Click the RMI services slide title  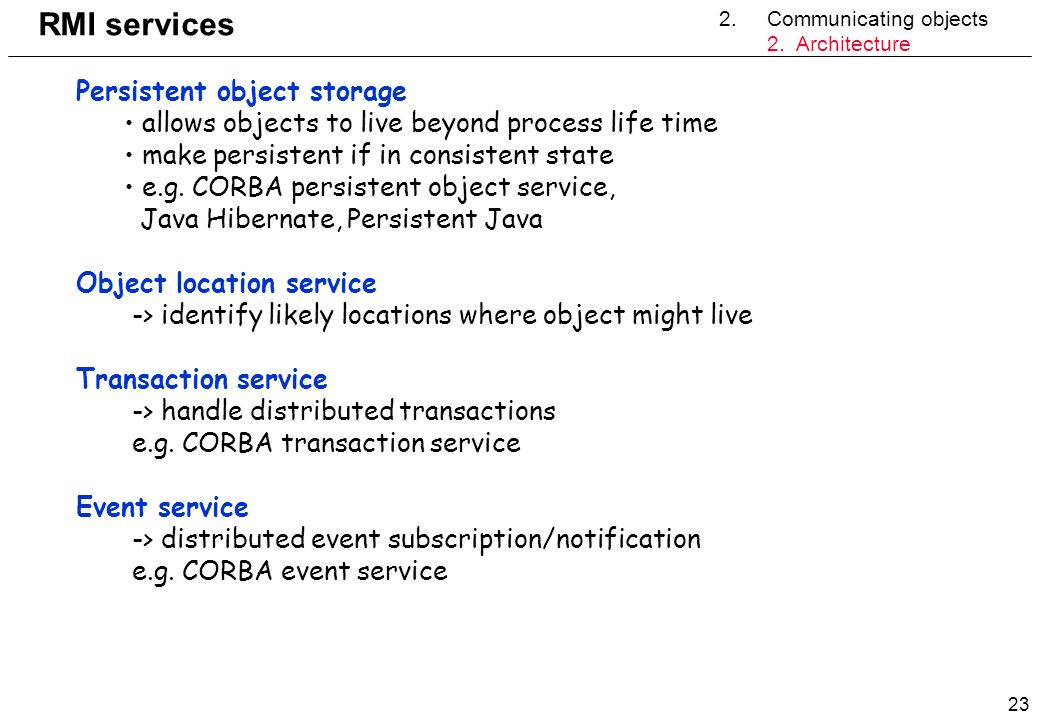point(136,25)
